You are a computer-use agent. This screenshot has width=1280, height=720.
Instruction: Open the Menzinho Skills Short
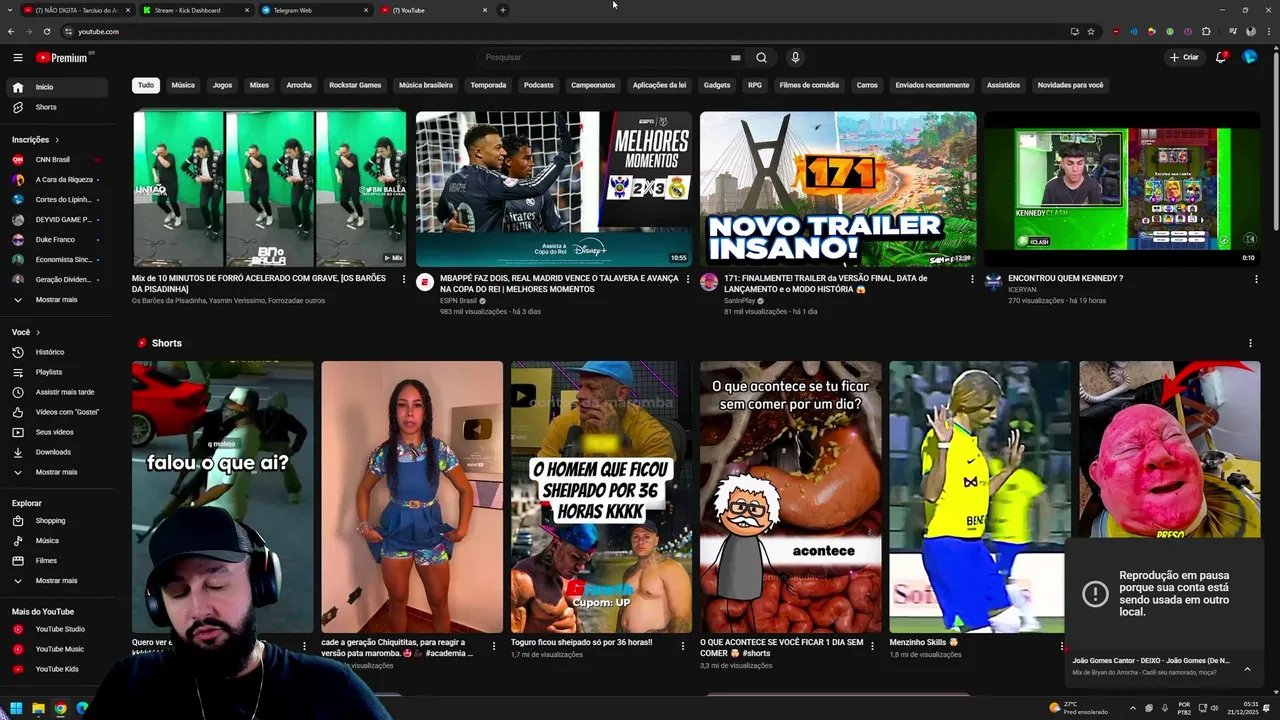pyautogui.click(x=980, y=497)
